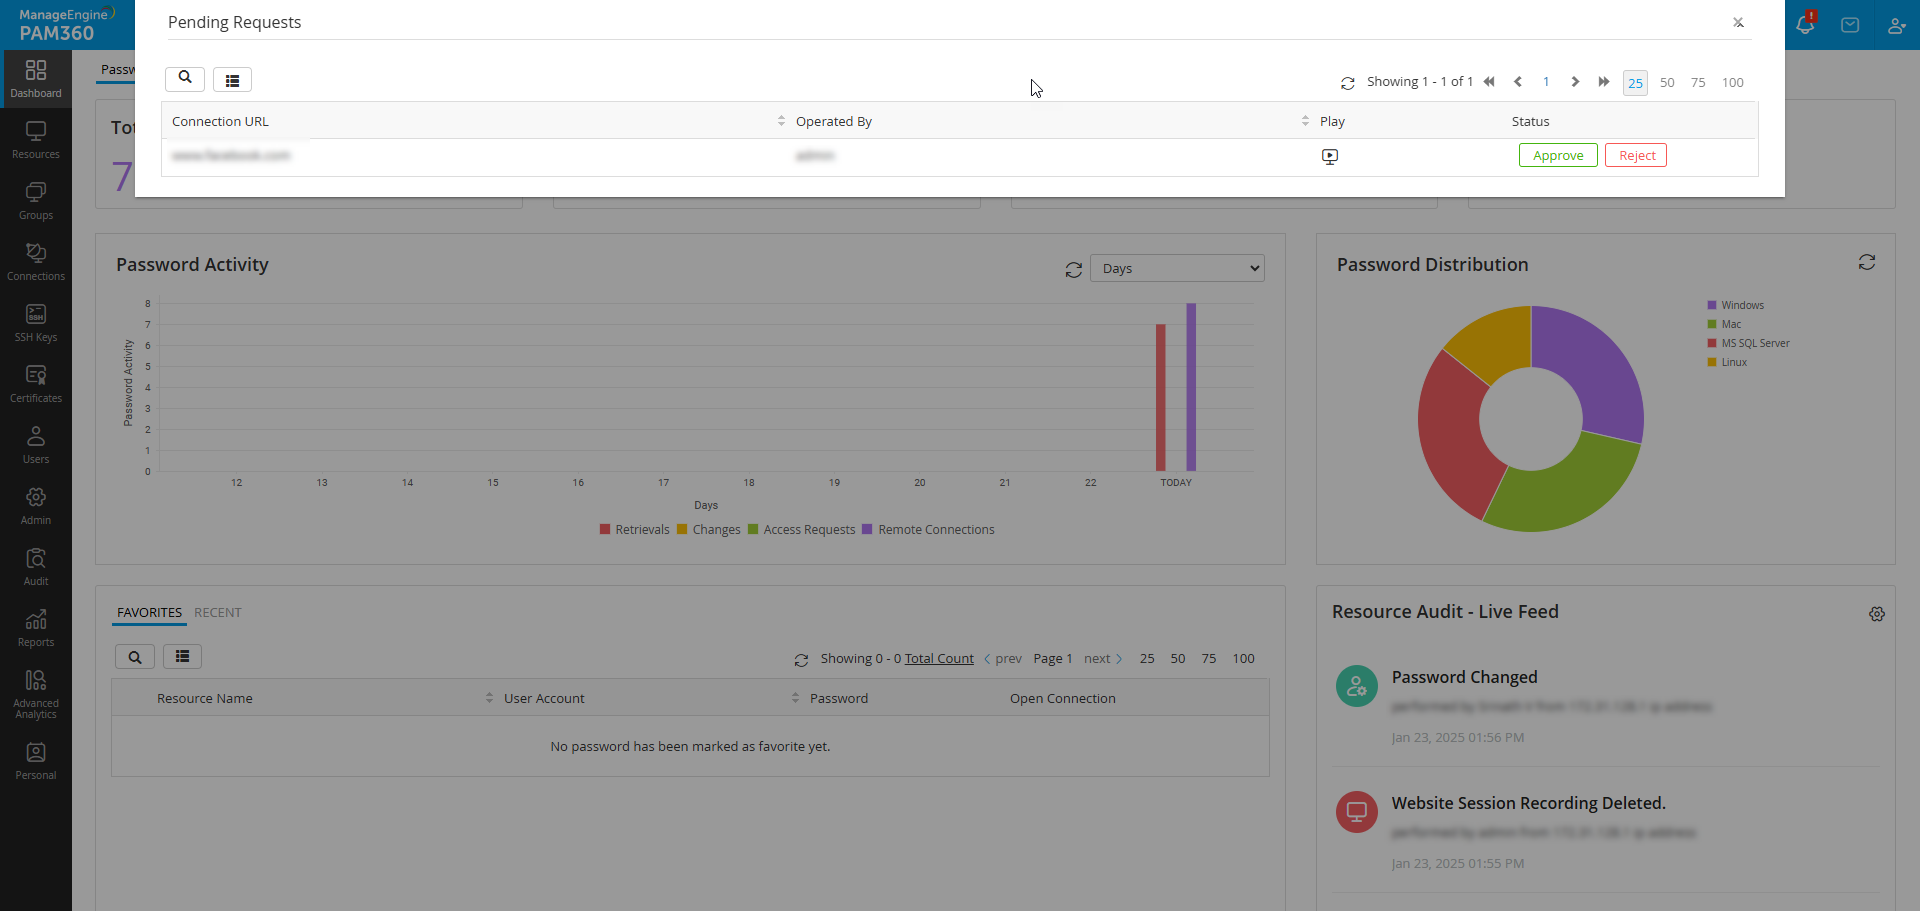Open Connections in the sidebar
1920x911 pixels.
pyautogui.click(x=36, y=263)
